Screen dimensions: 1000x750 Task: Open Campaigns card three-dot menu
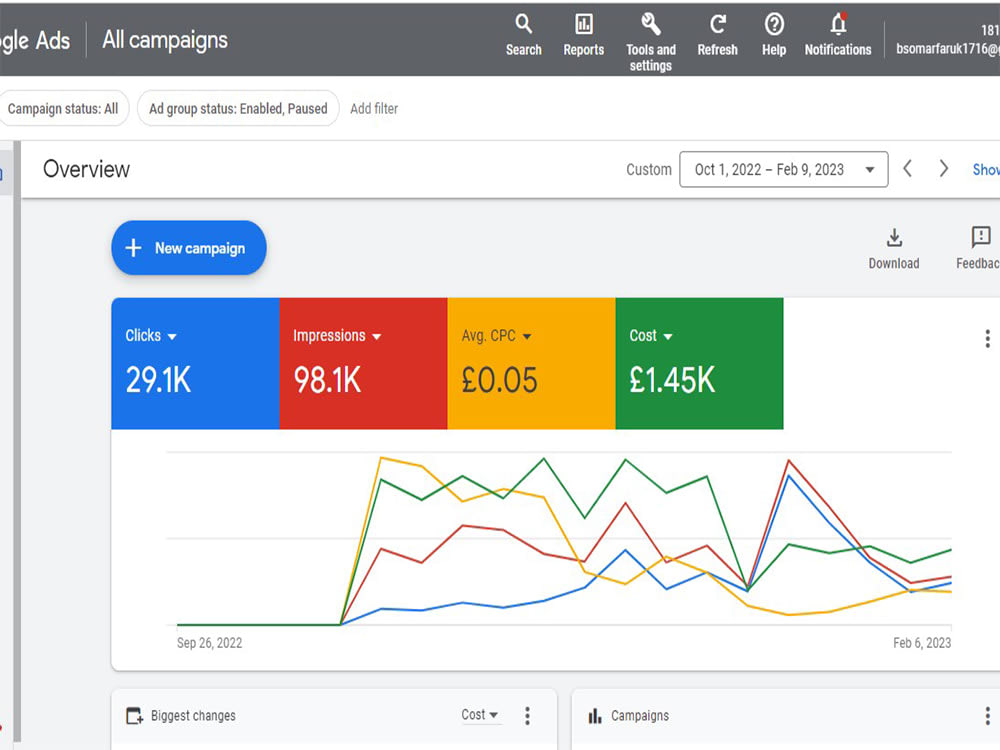(987, 716)
